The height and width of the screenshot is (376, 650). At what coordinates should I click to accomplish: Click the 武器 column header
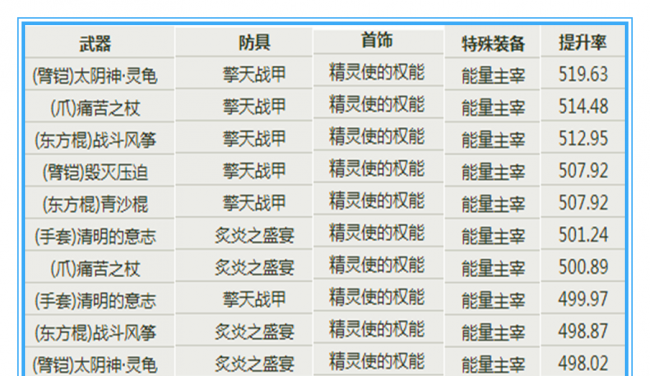[95, 44]
